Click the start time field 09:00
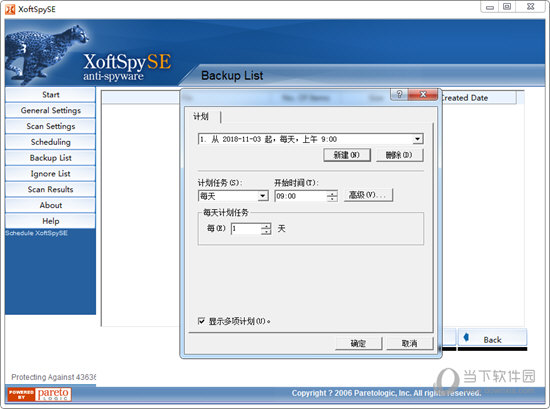 300,196
